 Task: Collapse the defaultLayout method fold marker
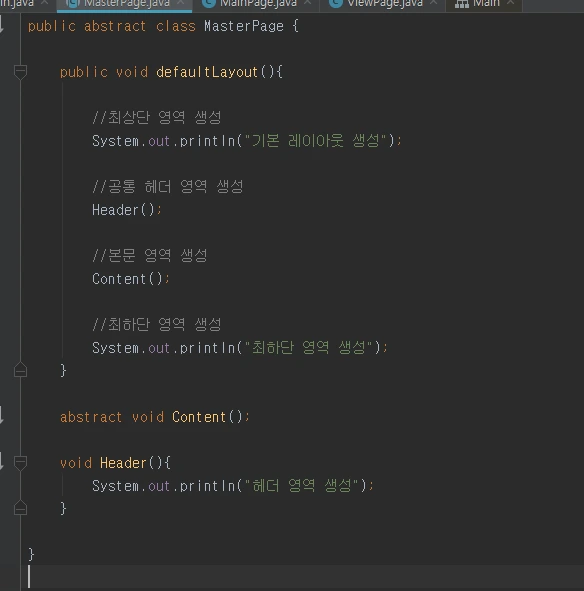(x=20, y=72)
